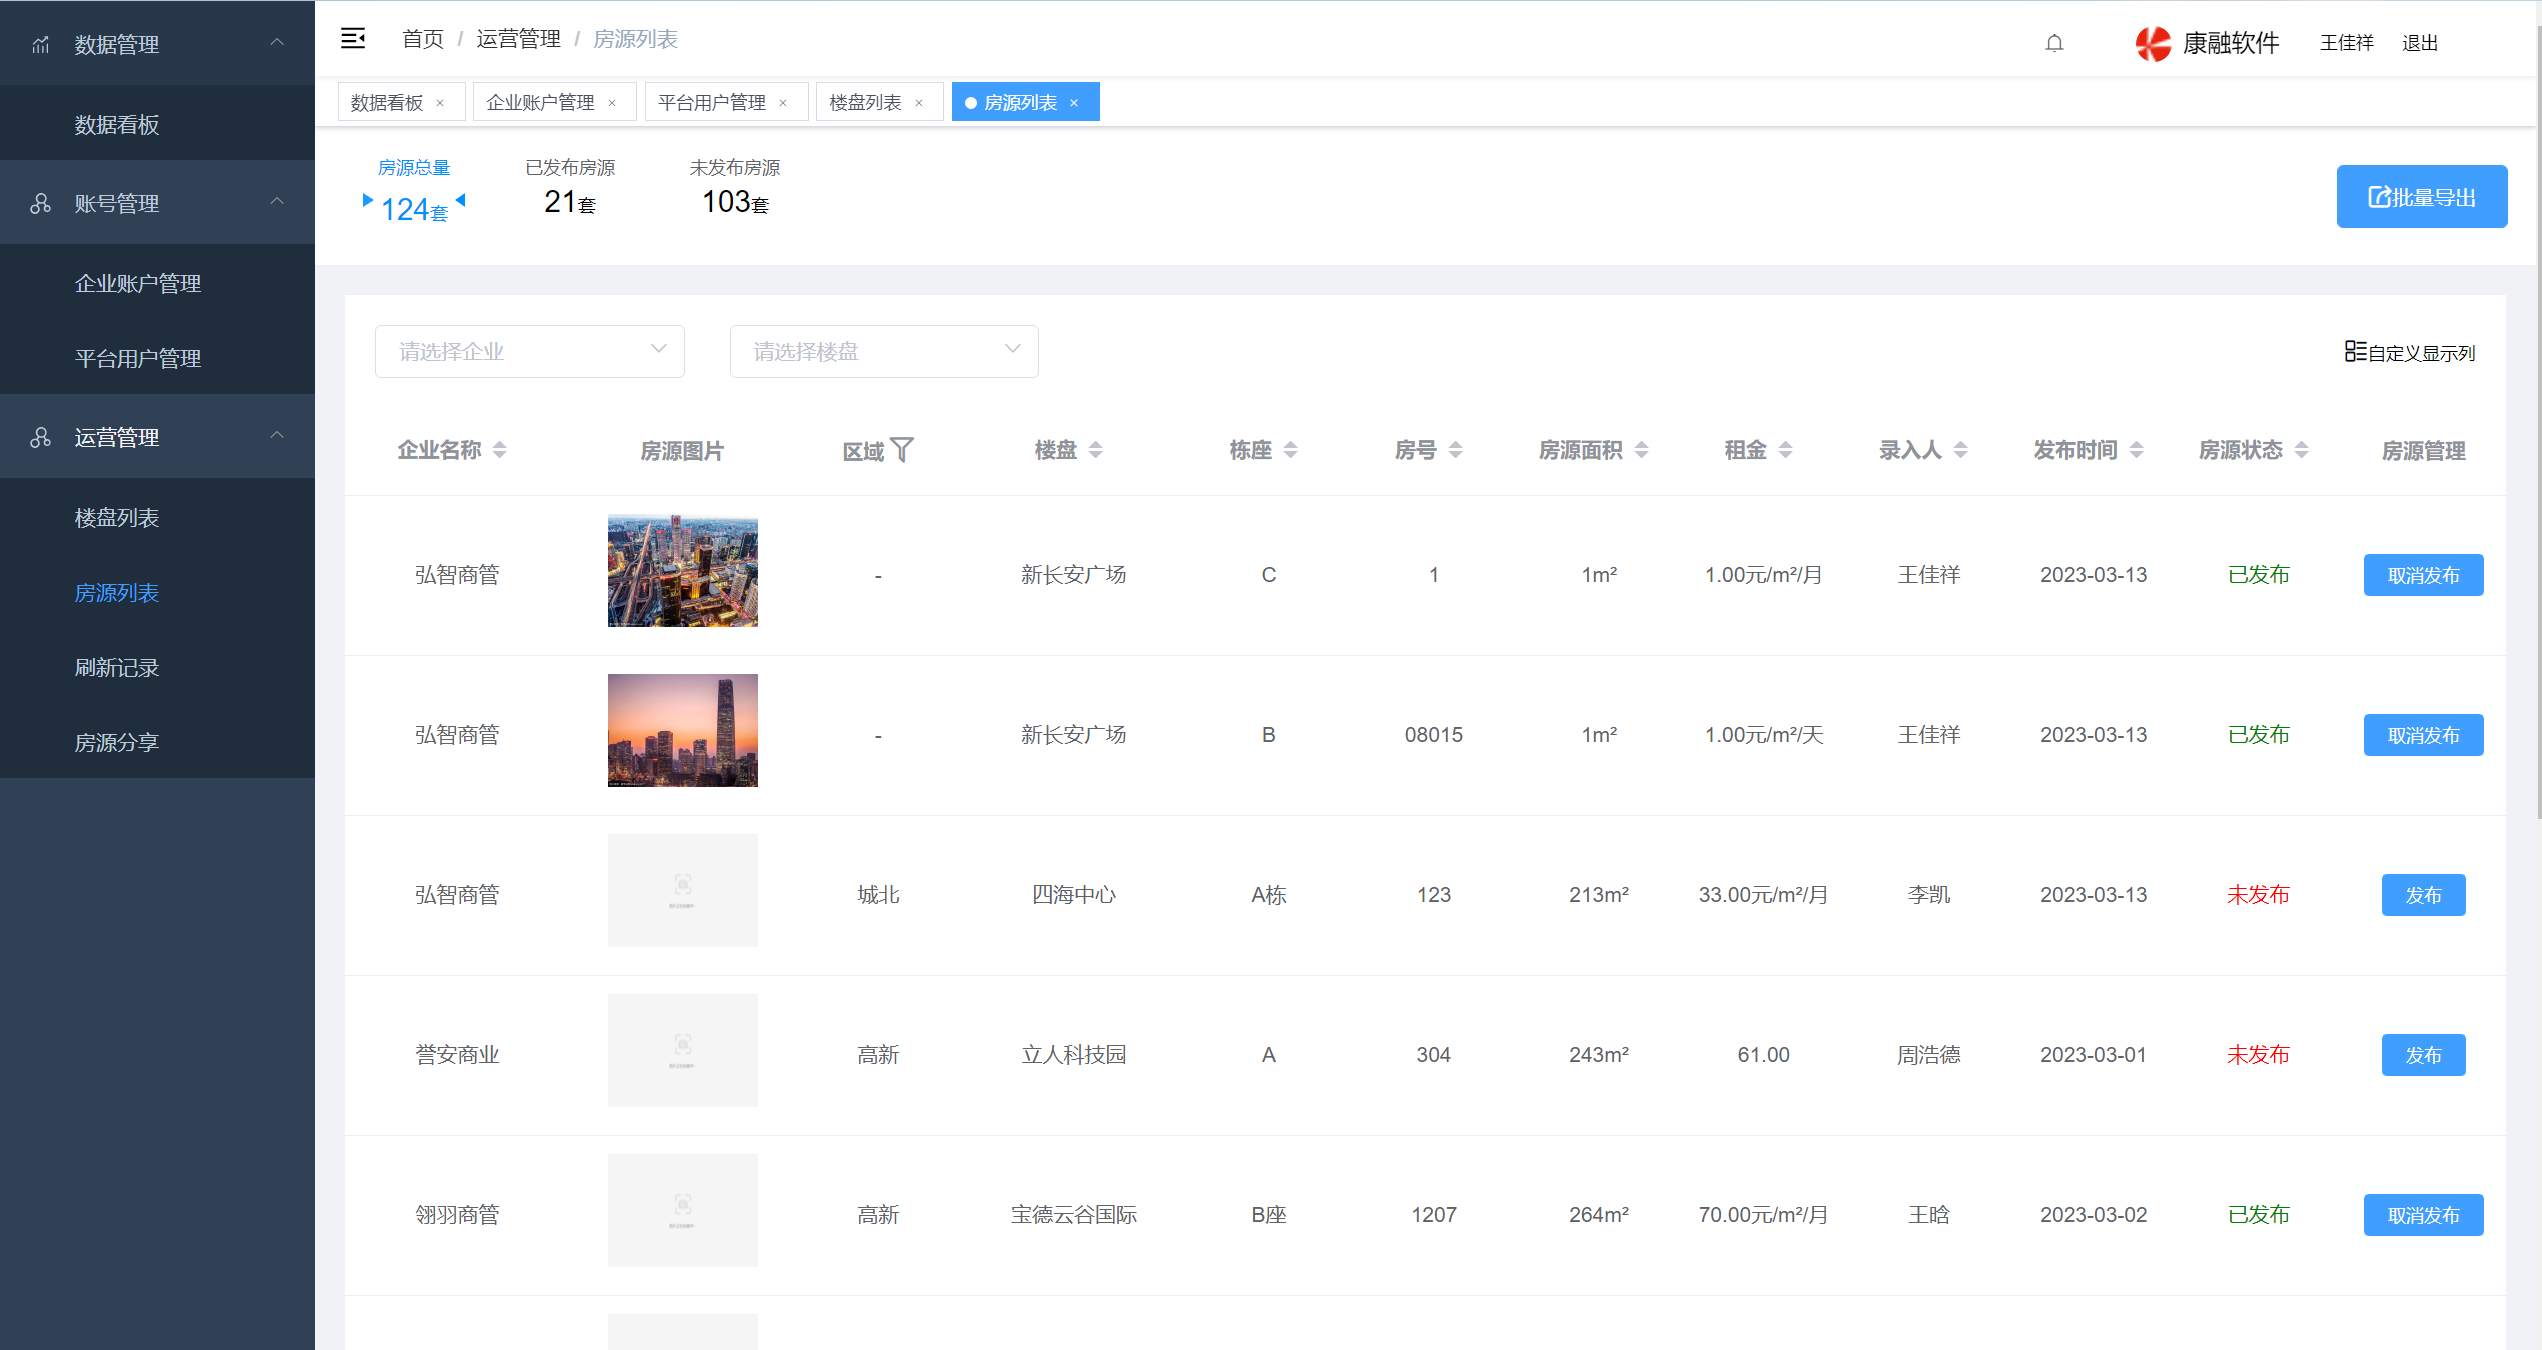Click the 退出 logout link
The image size is (2542, 1350).
tap(2420, 43)
